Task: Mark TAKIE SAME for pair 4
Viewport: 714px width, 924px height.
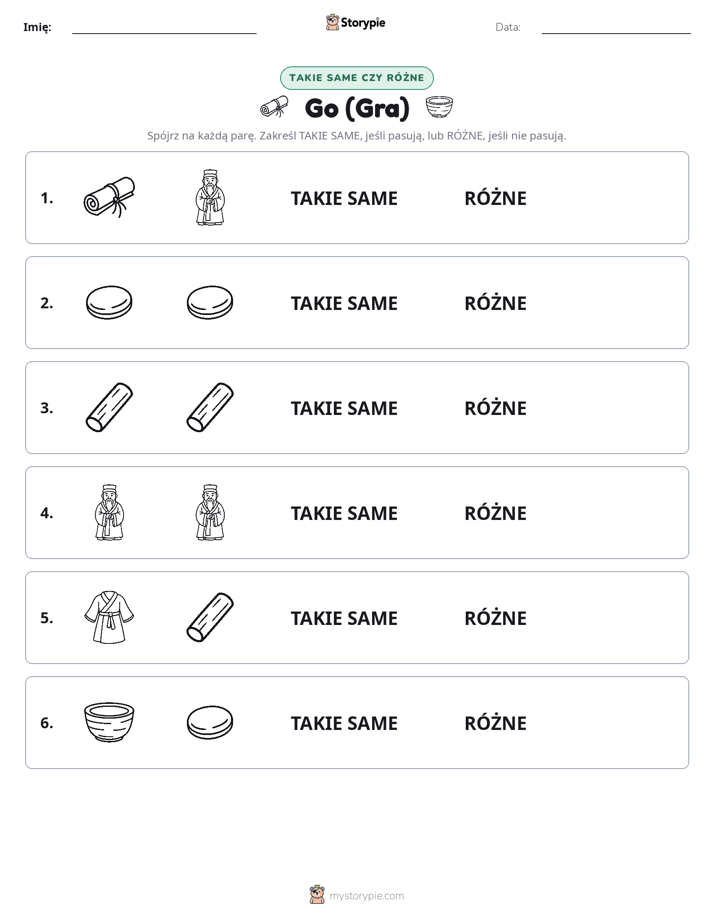Action: tap(344, 513)
